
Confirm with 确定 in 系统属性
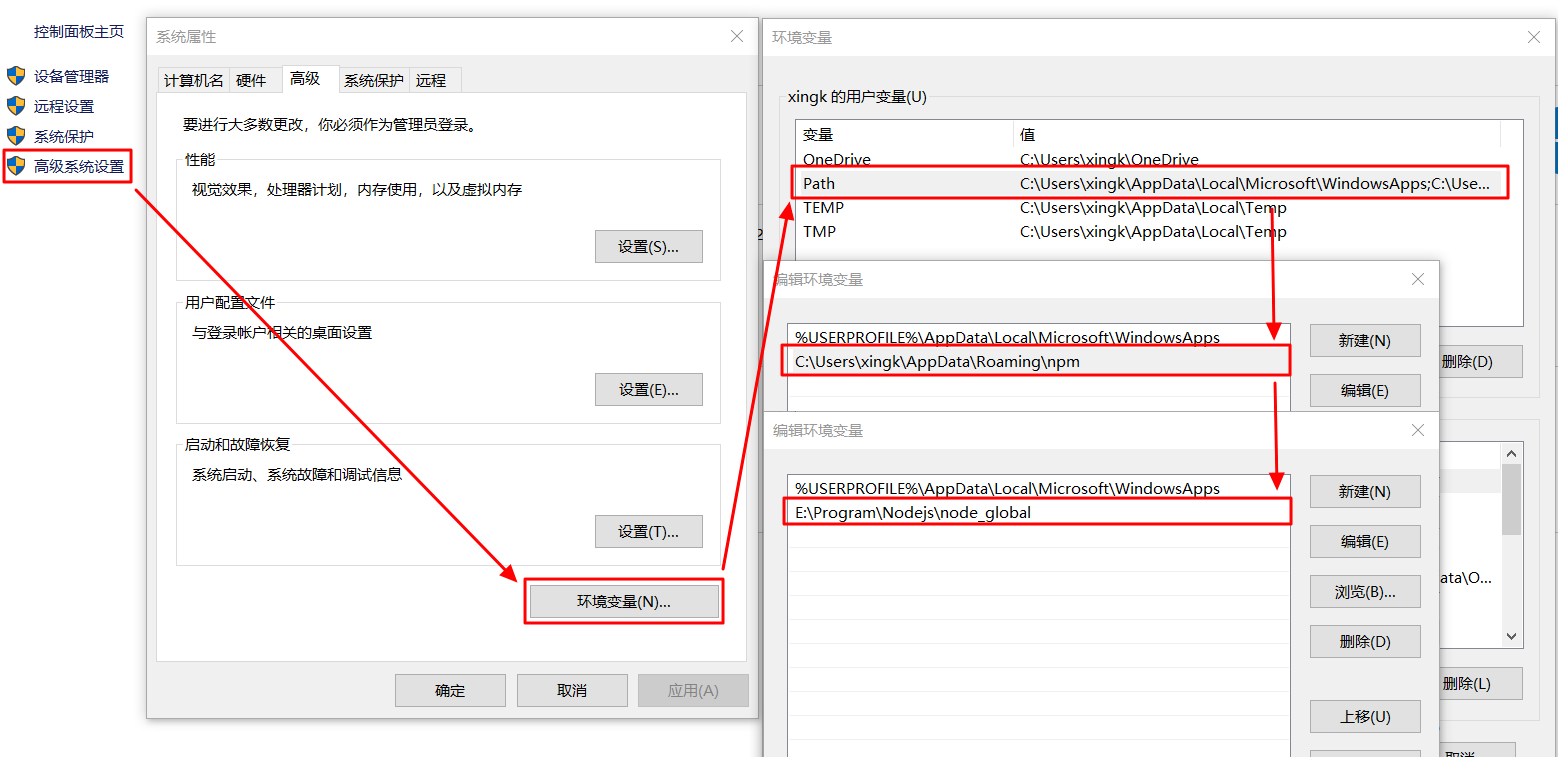(450, 690)
